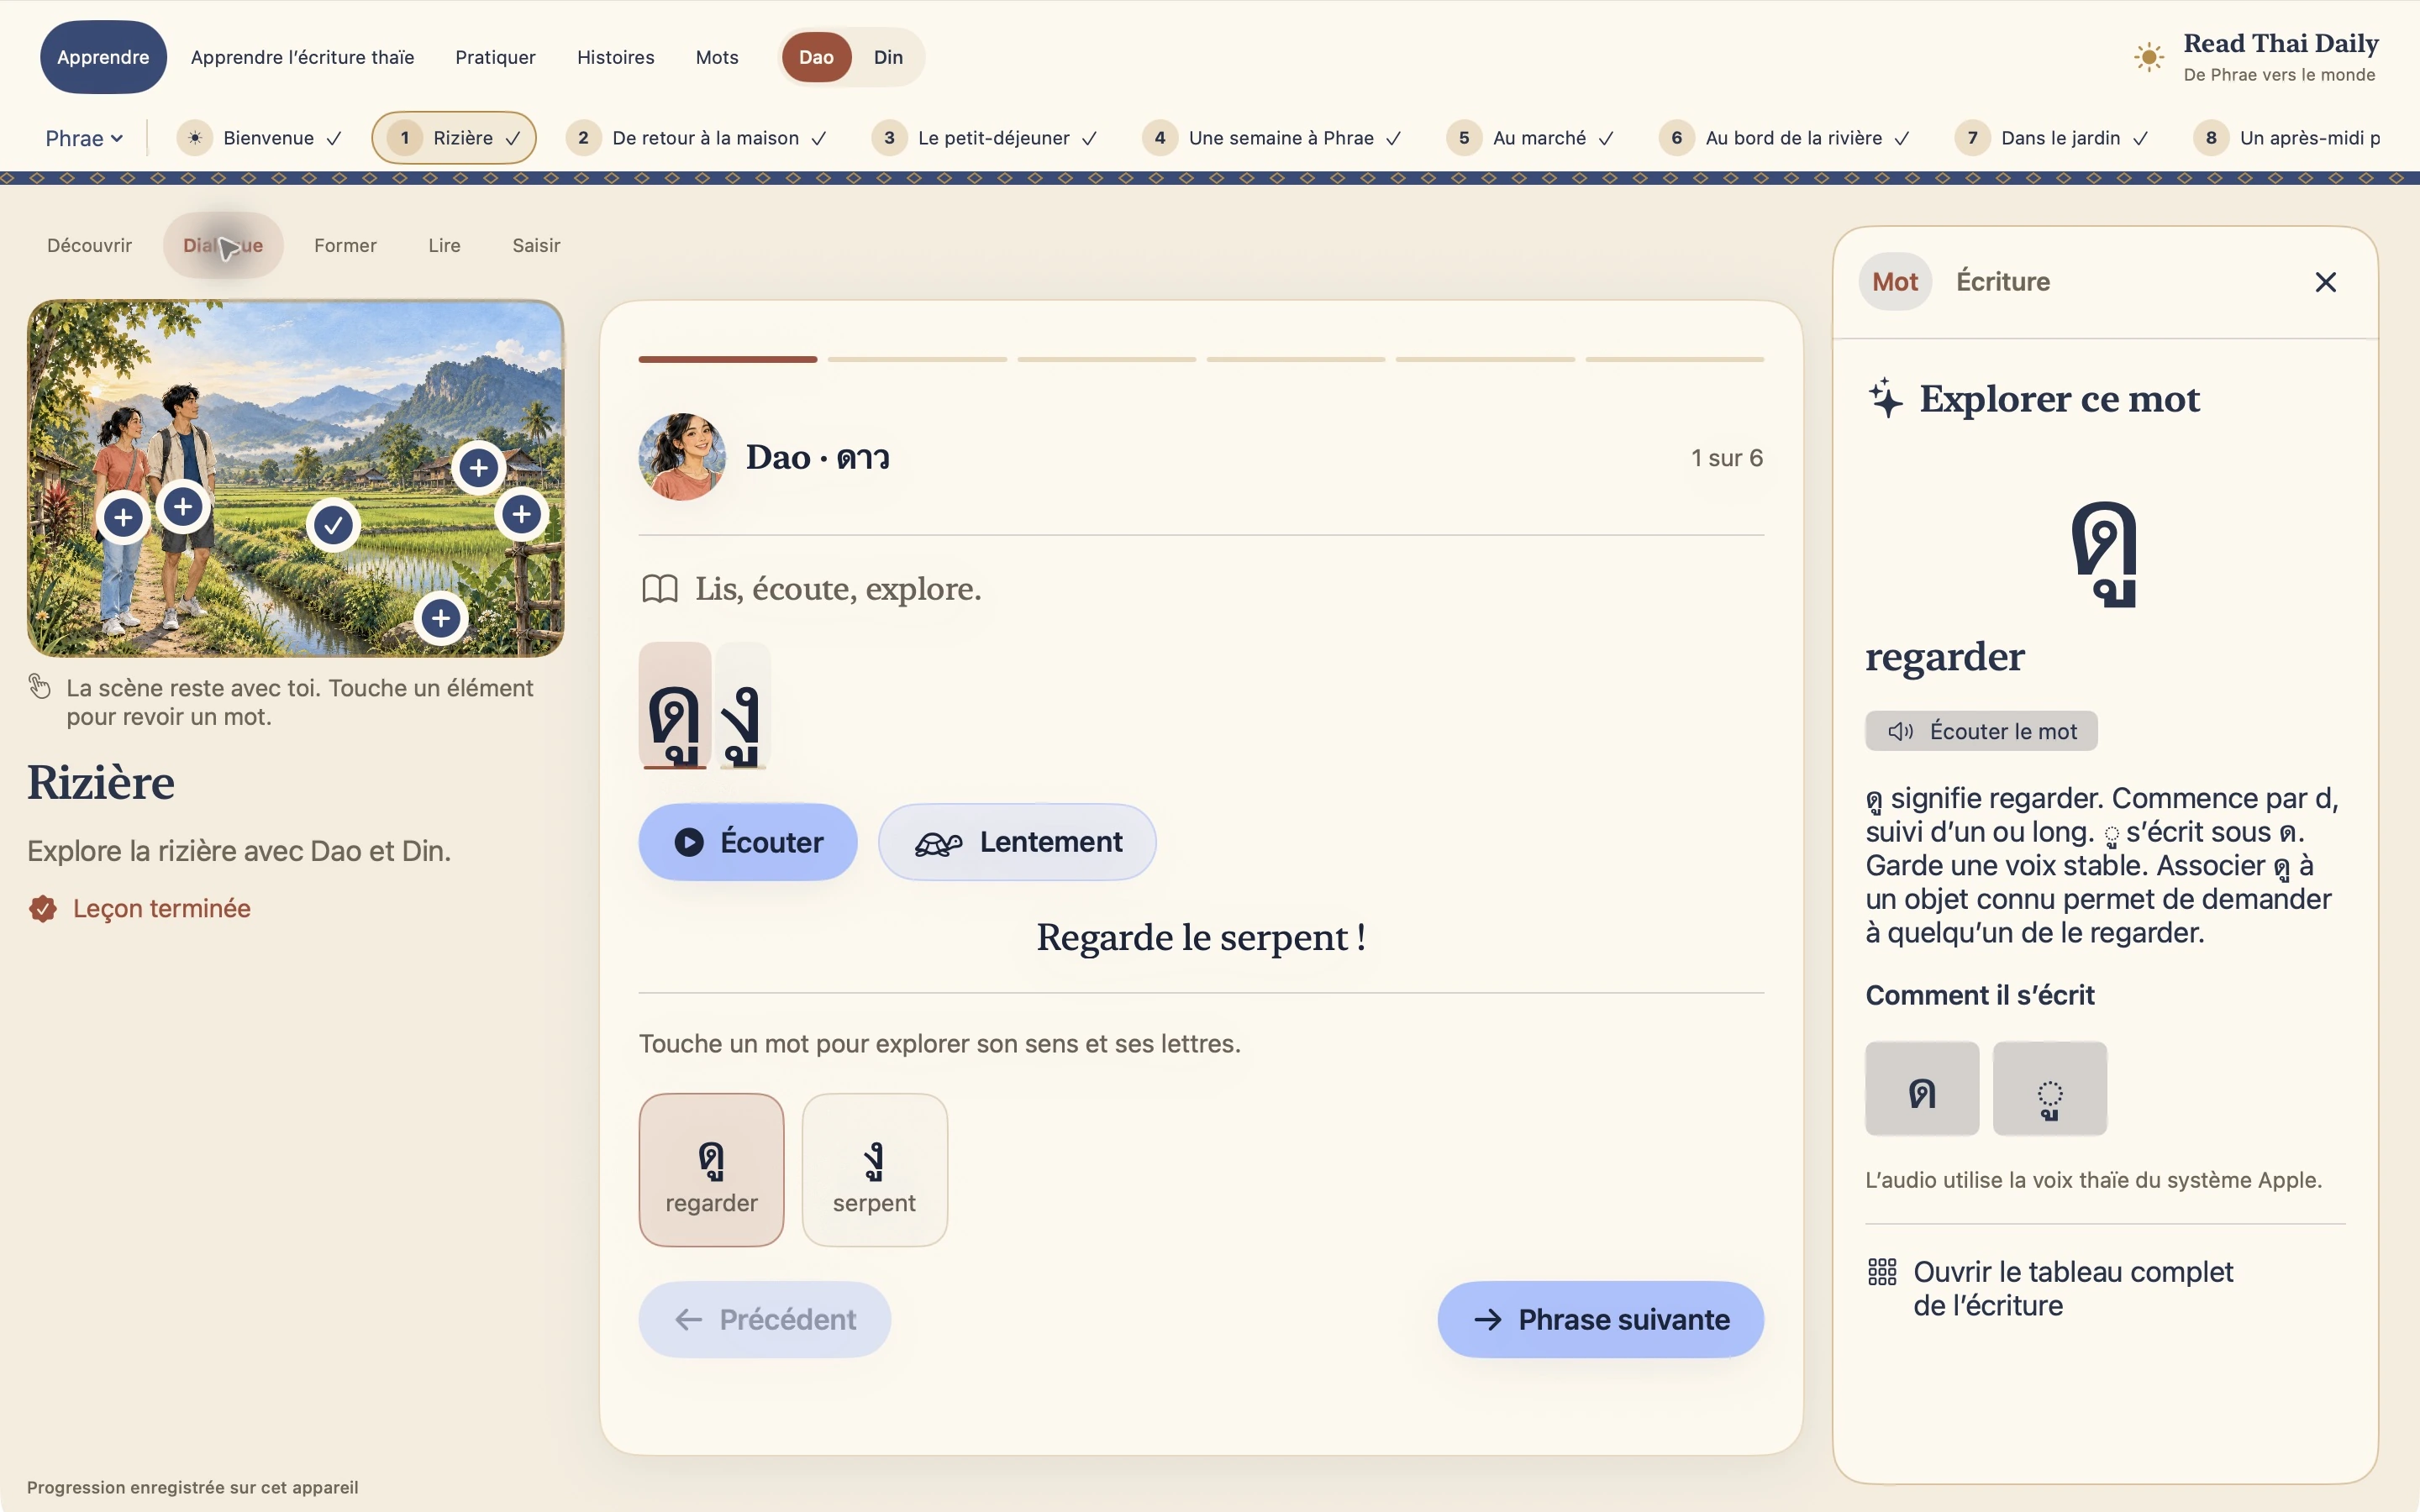
Task: Click the open book icon beside Lis, écoute, explore
Action: pyautogui.click(x=660, y=588)
